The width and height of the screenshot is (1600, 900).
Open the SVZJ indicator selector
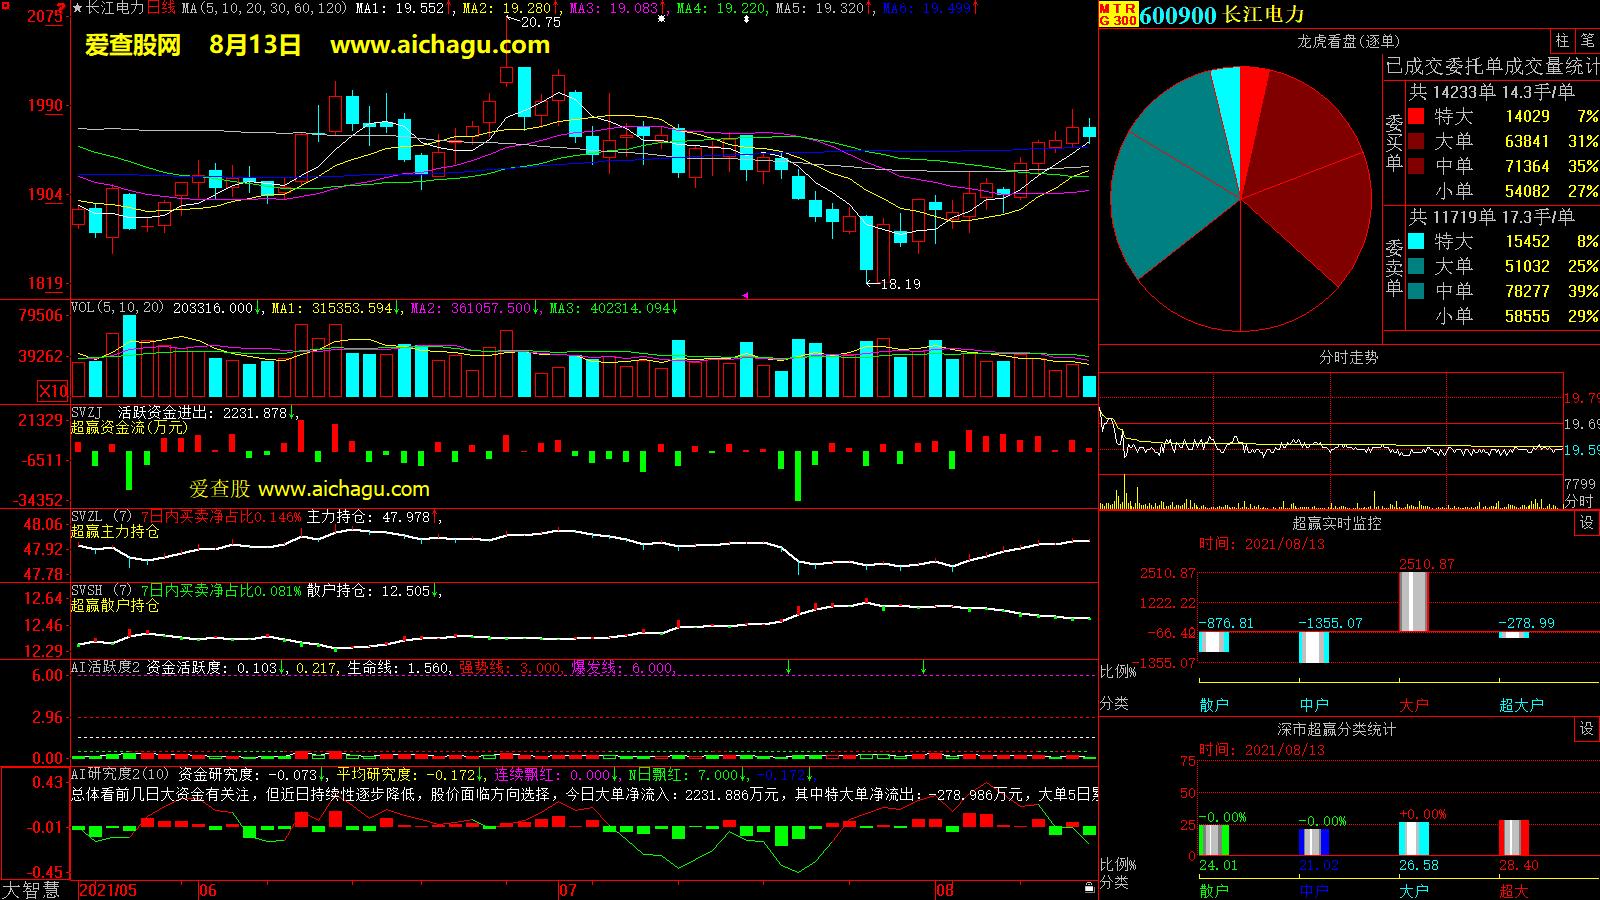pos(86,412)
